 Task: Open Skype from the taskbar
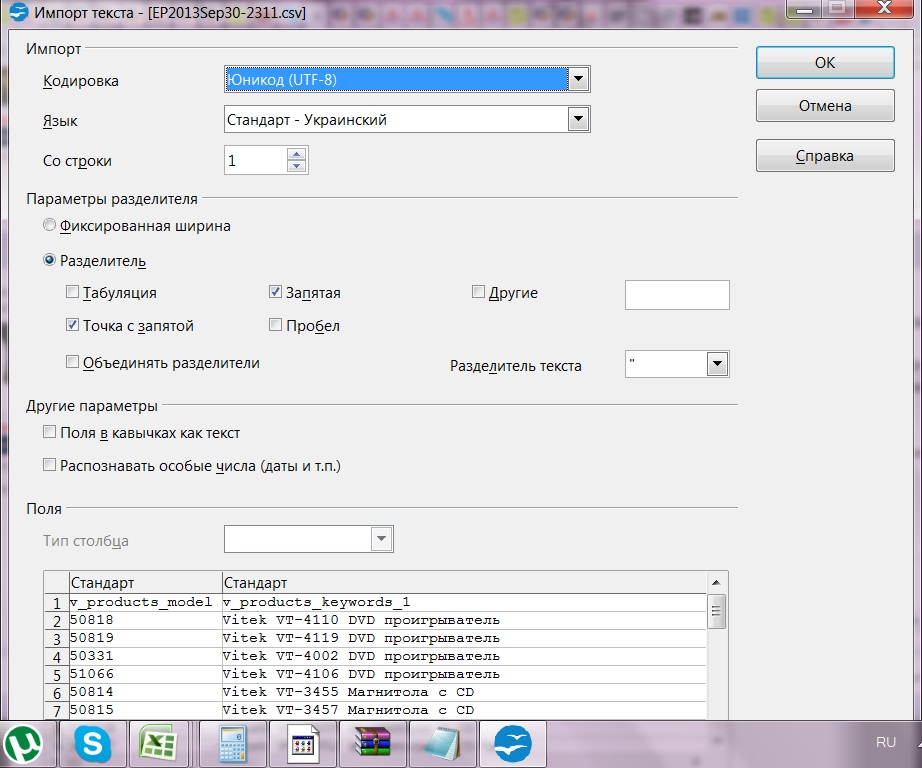(x=93, y=743)
